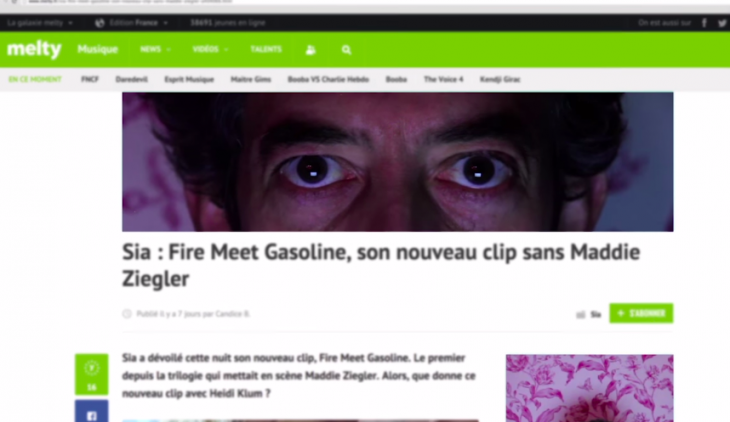The height and width of the screenshot is (422, 730).
Task: Click the globe edition icon
Action: (100, 23)
